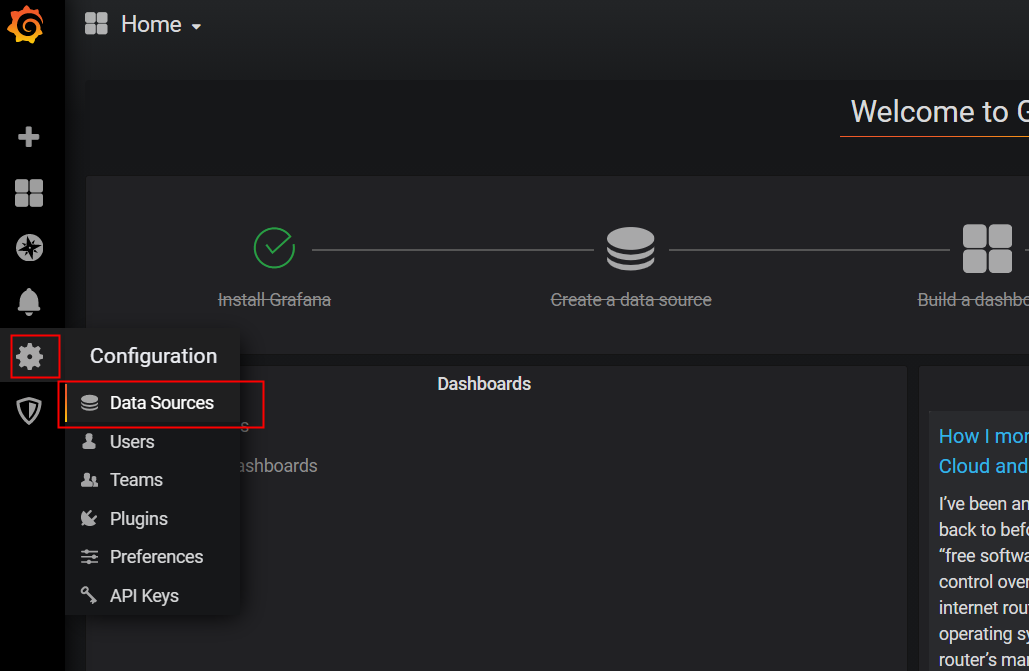This screenshot has height=671, width=1029.
Task: Open the Alerting bell icon
Action: (29, 301)
